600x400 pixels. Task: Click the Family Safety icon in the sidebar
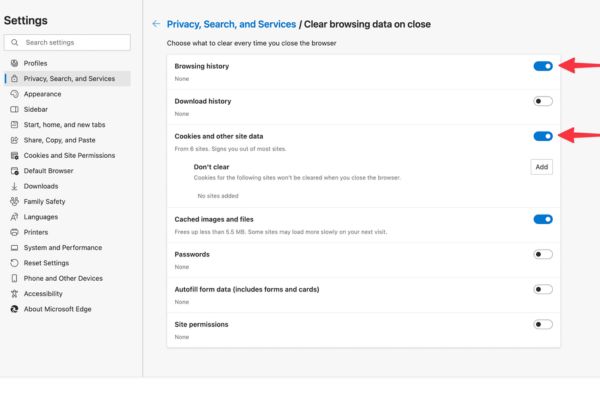[14, 201]
